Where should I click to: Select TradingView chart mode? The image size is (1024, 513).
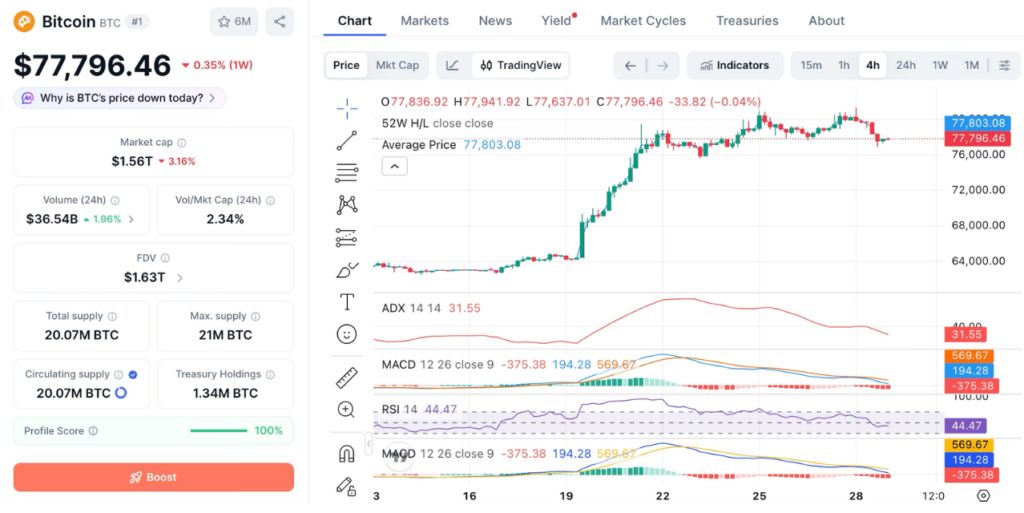(520, 65)
